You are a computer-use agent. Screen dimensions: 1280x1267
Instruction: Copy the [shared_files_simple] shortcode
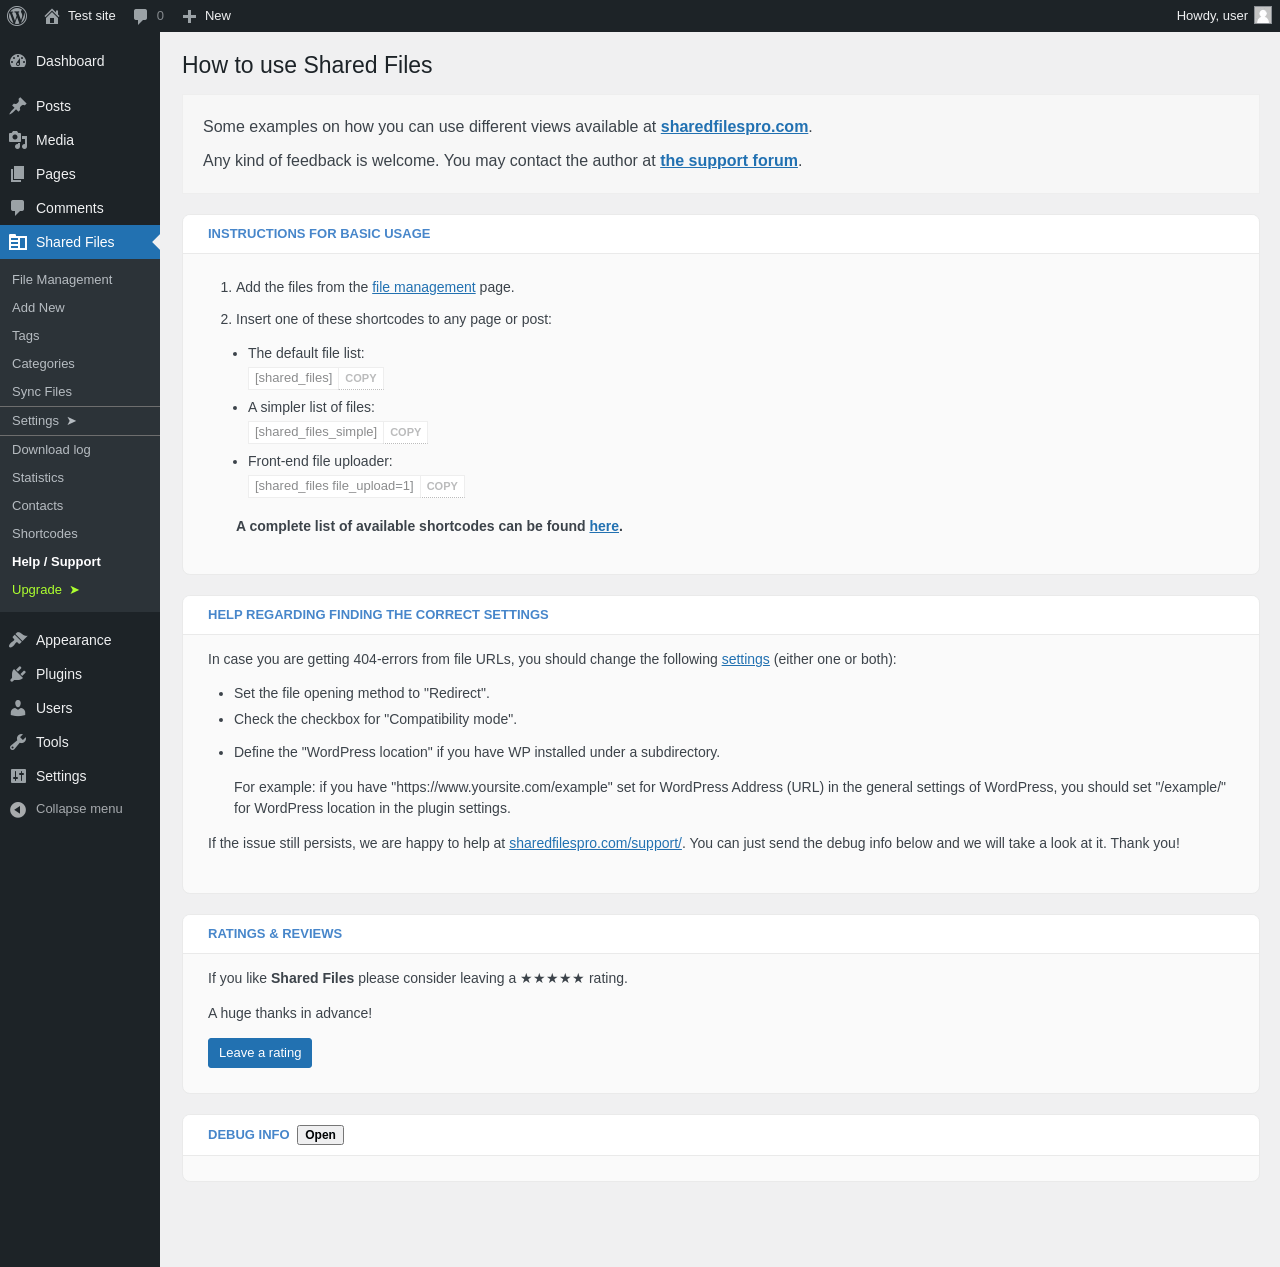pos(405,432)
